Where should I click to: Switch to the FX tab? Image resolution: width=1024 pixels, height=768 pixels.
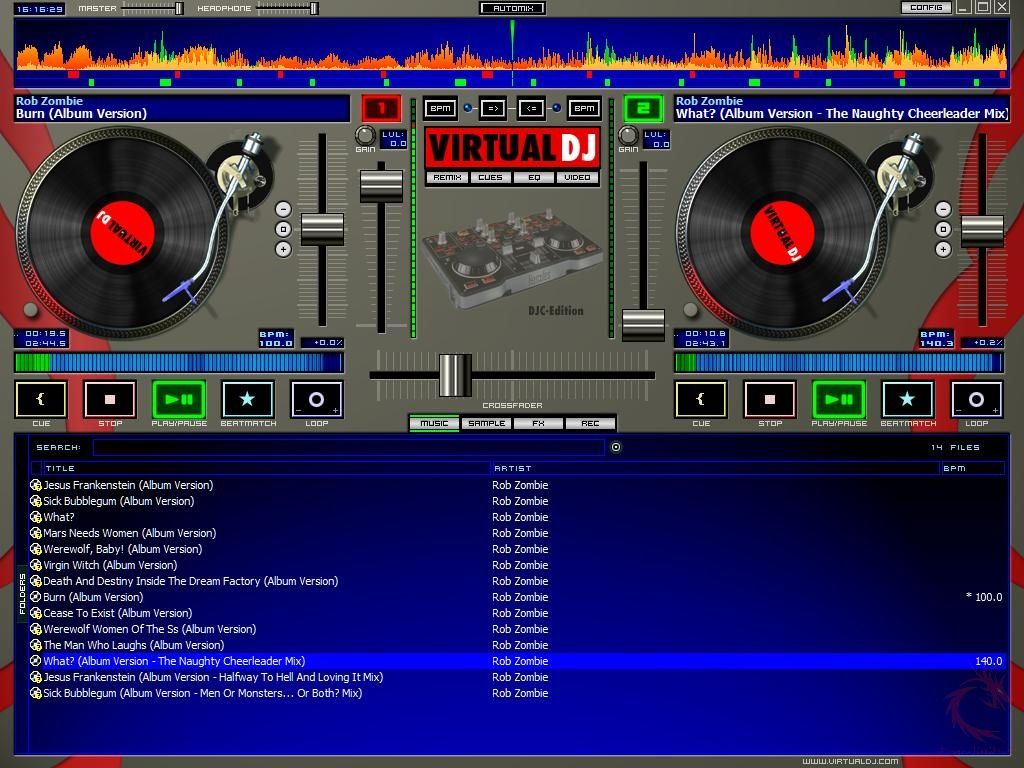pyautogui.click(x=538, y=423)
